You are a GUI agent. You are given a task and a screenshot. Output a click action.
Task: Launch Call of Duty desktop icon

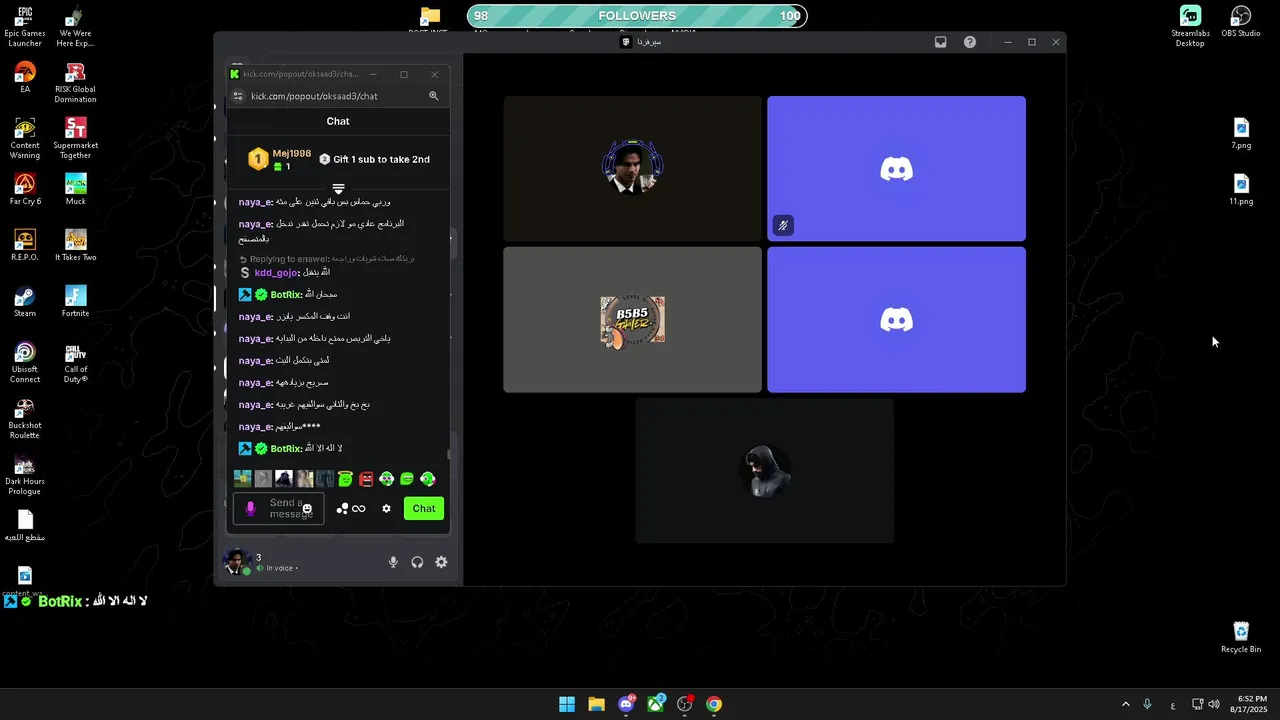tap(75, 363)
